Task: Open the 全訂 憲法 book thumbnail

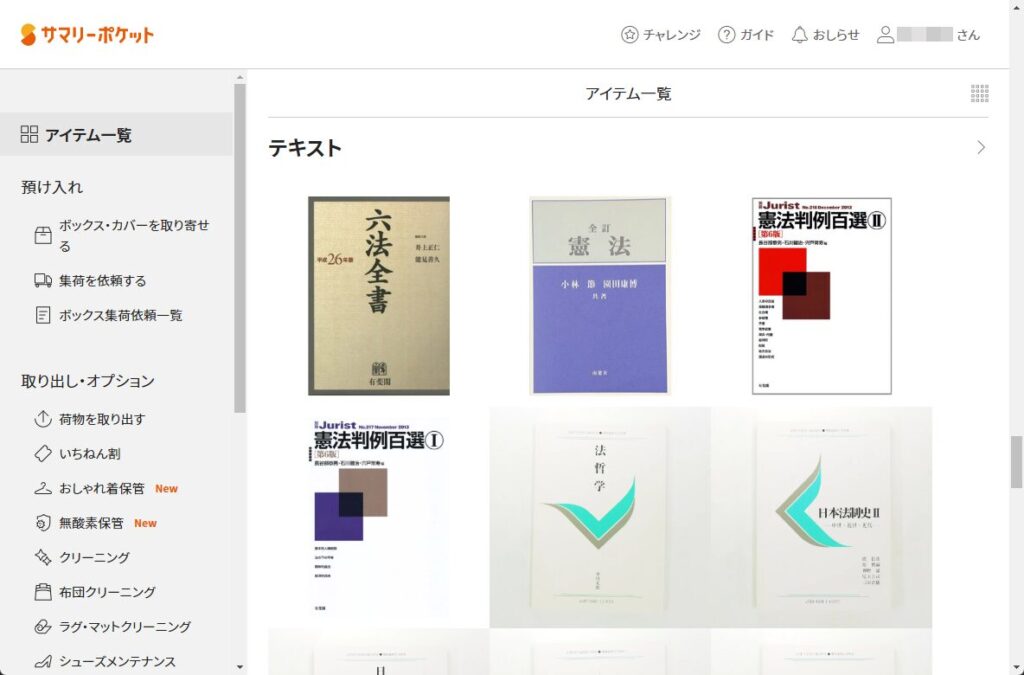Action: 600,296
